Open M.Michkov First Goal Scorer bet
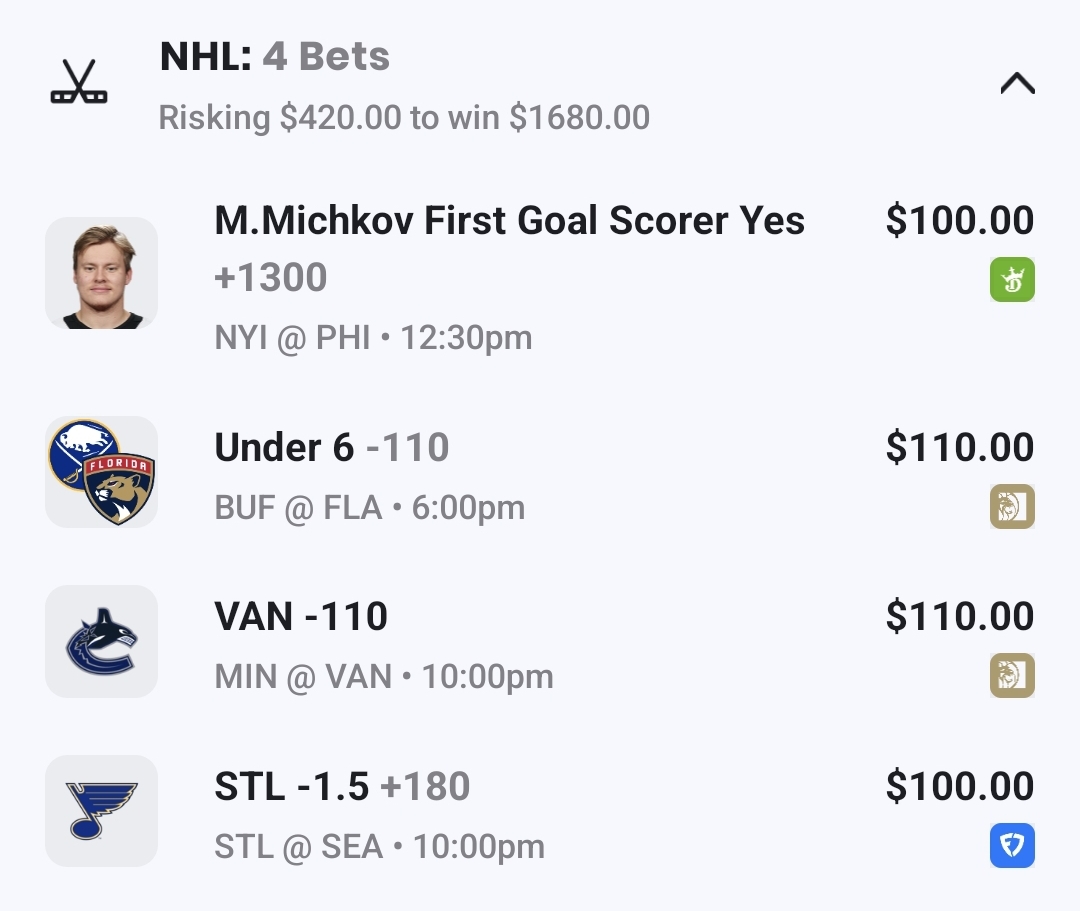The height and width of the screenshot is (911, 1080). [x=509, y=221]
